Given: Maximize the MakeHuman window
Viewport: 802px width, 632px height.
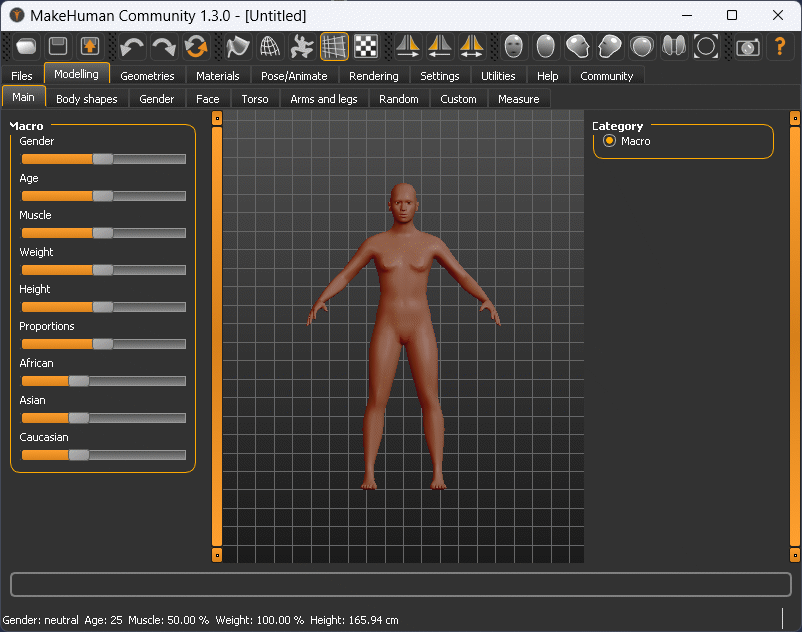Looking at the screenshot, I should click(732, 15).
